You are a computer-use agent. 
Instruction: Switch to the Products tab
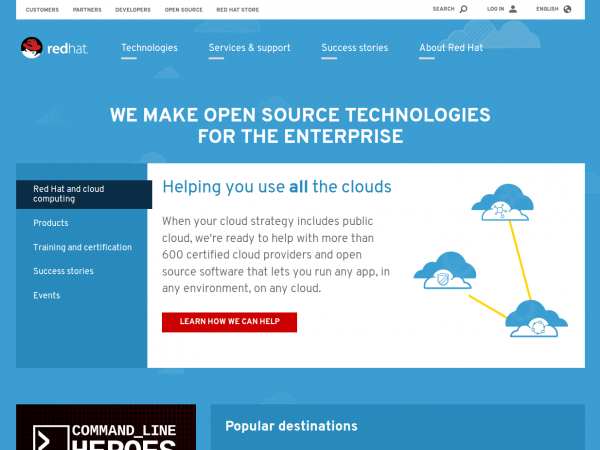click(51, 223)
